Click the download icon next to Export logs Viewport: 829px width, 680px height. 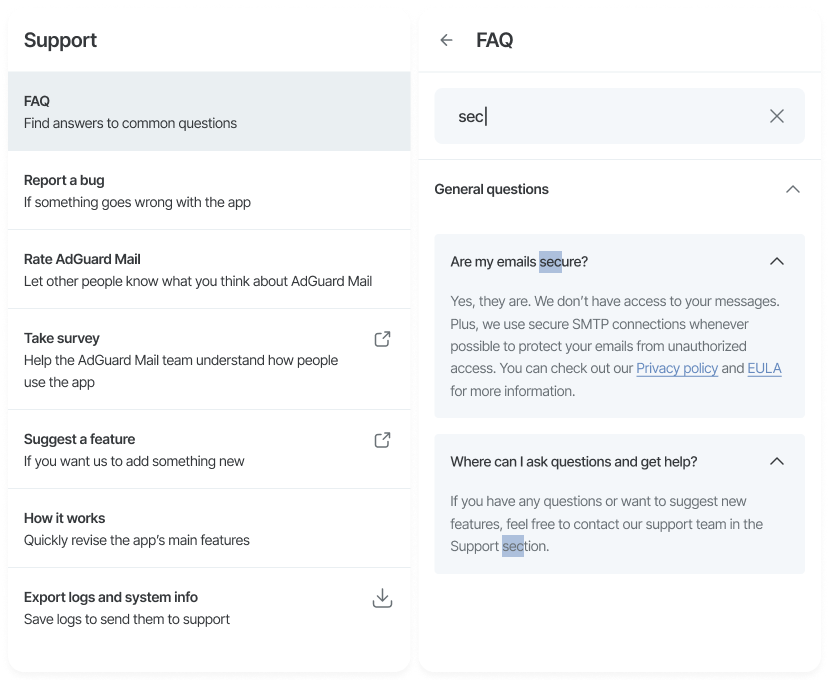click(382, 598)
